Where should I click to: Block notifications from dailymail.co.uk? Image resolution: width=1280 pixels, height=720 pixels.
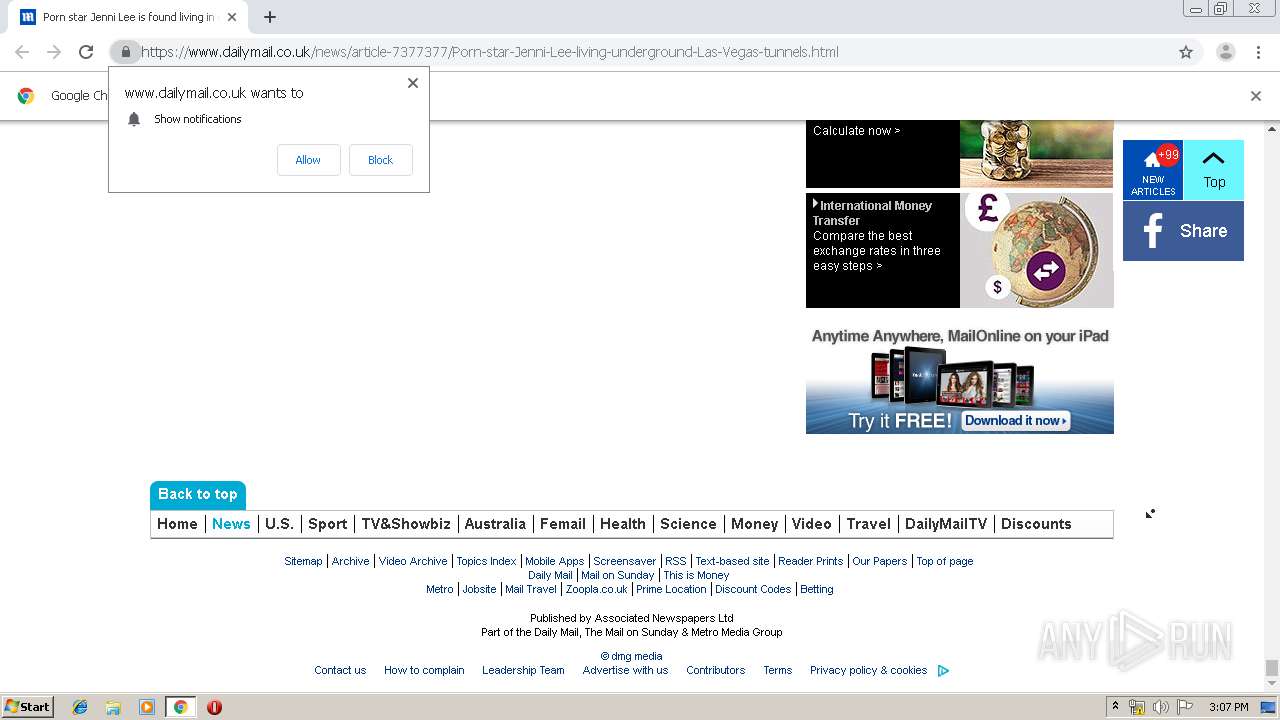(x=380, y=160)
